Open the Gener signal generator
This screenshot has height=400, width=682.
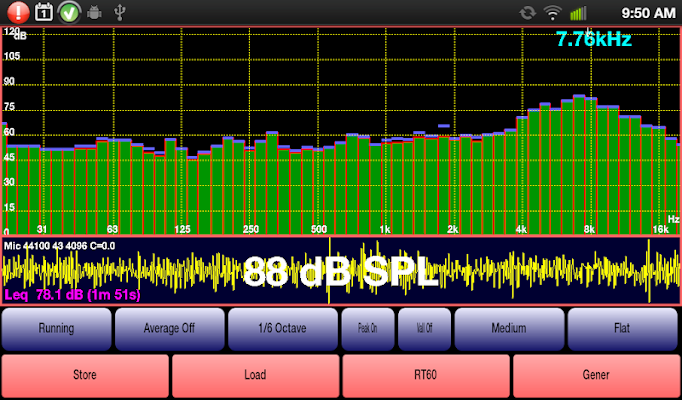(596, 376)
